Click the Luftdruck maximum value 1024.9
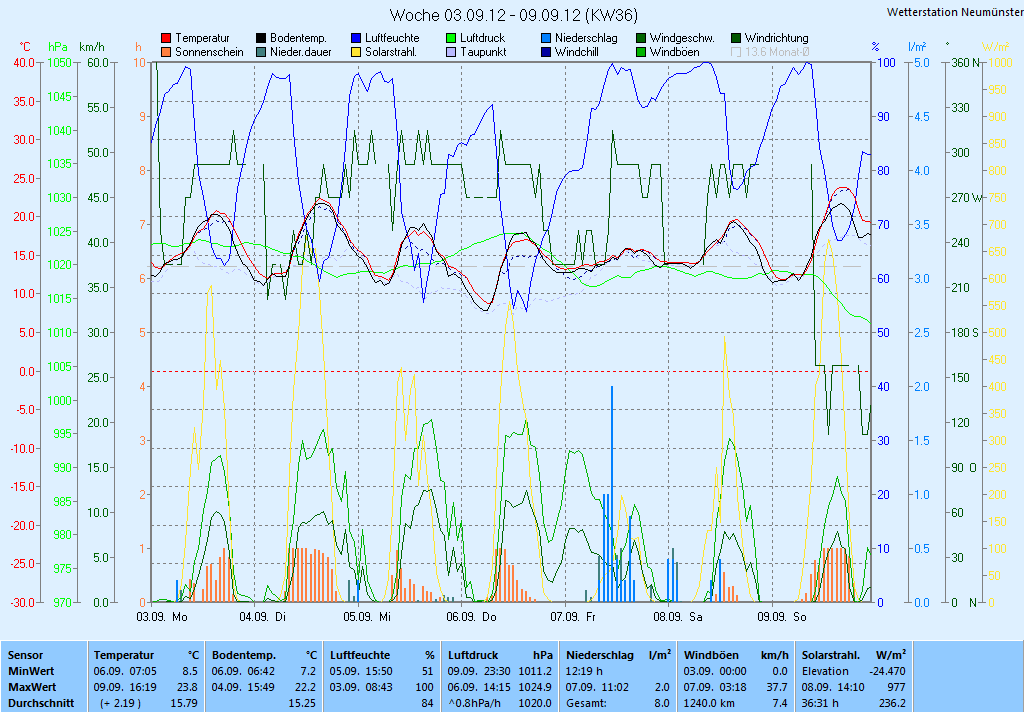Screen dimensions: 1024x712 tap(536, 687)
